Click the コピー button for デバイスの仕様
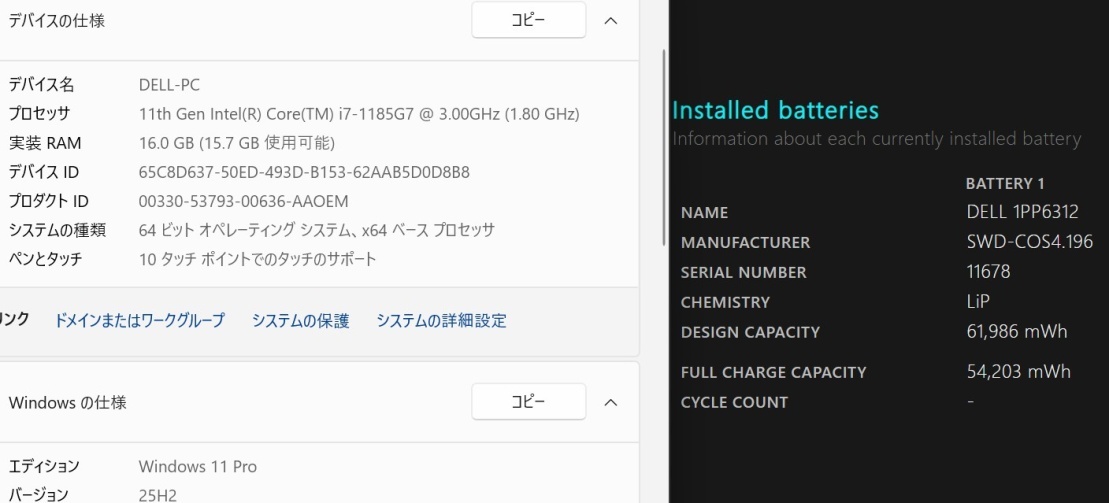This screenshot has height=503, width=1109. point(528,20)
